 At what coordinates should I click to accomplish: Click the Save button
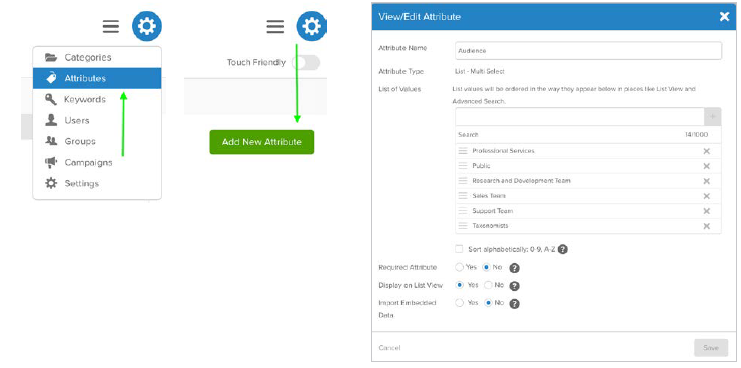point(711,348)
